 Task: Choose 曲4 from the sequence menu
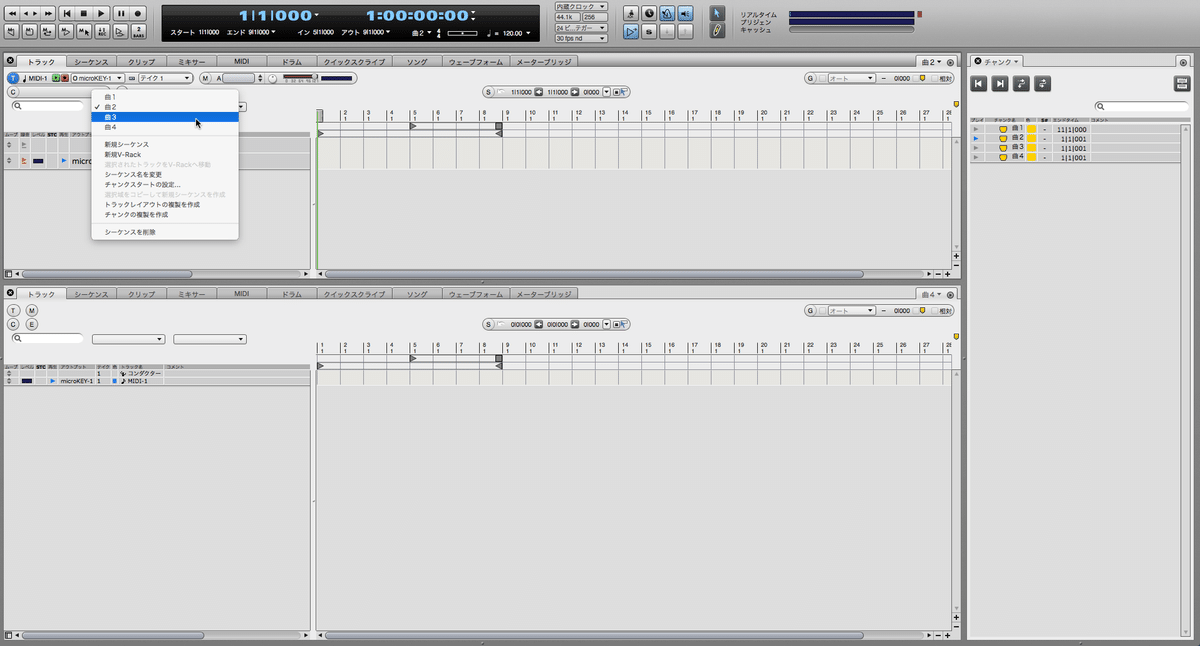coord(165,127)
